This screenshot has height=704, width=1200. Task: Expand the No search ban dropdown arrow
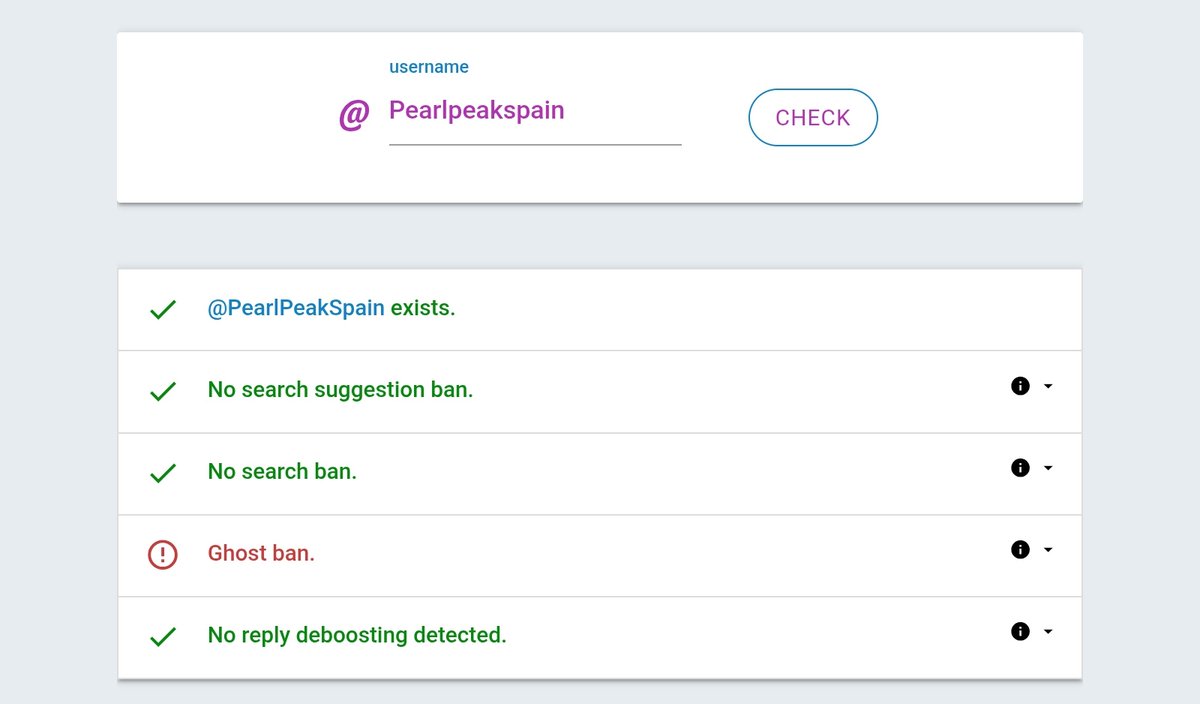(1048, 468)
